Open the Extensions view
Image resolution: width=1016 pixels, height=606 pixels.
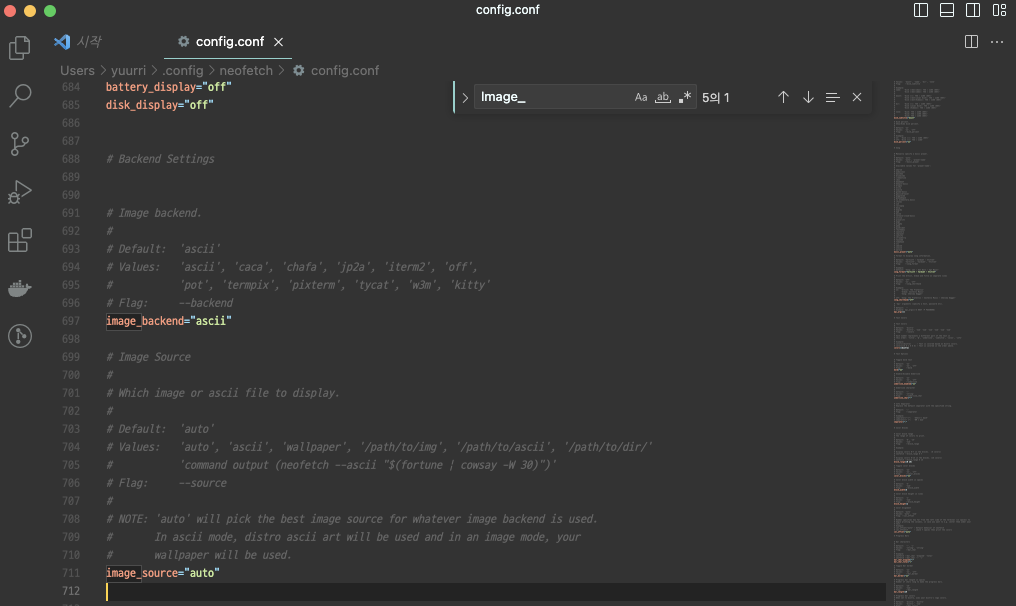19,240
